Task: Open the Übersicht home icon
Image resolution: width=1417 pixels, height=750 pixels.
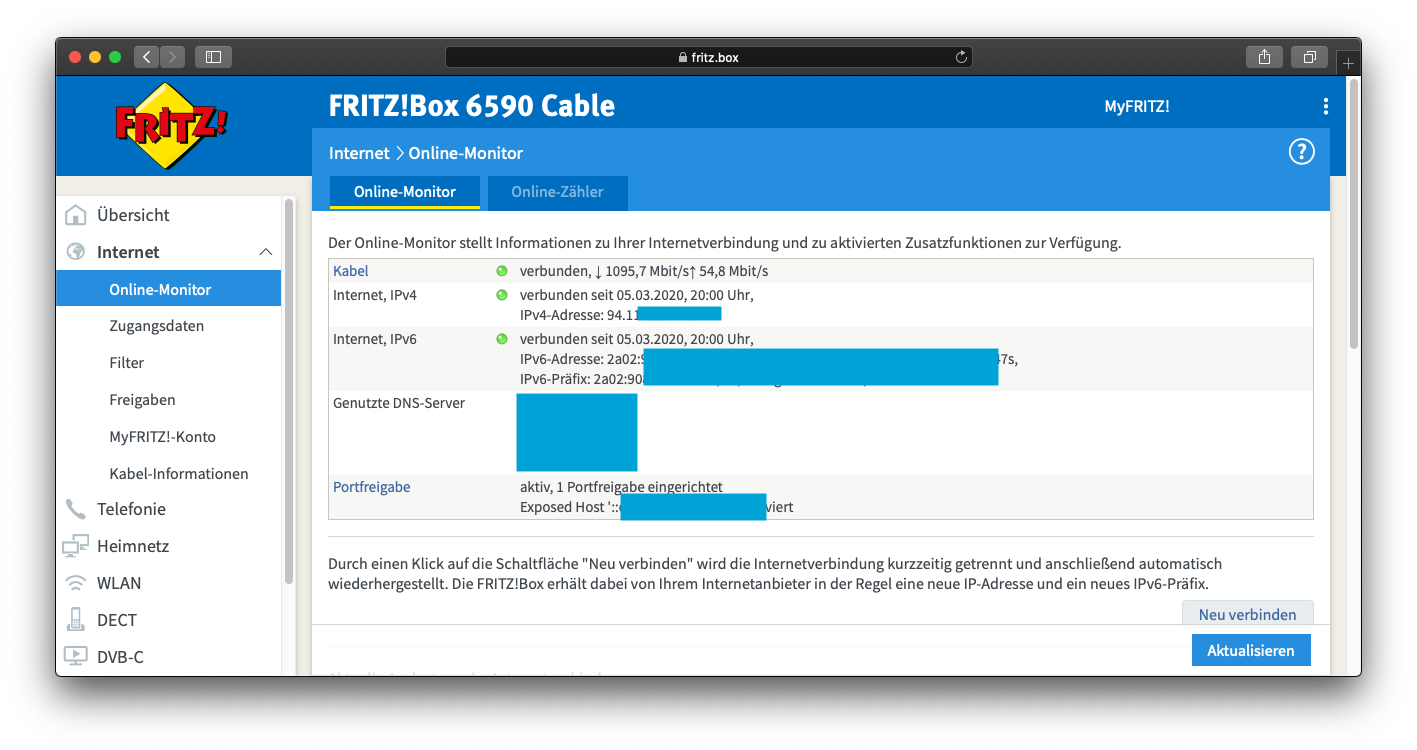Action: (x=75, y=215)
